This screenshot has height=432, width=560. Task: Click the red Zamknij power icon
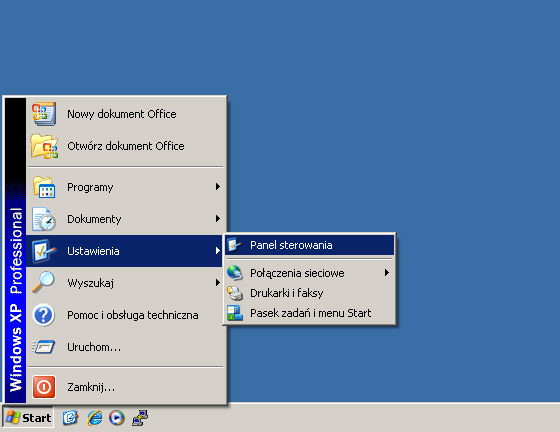pos(44,387)
